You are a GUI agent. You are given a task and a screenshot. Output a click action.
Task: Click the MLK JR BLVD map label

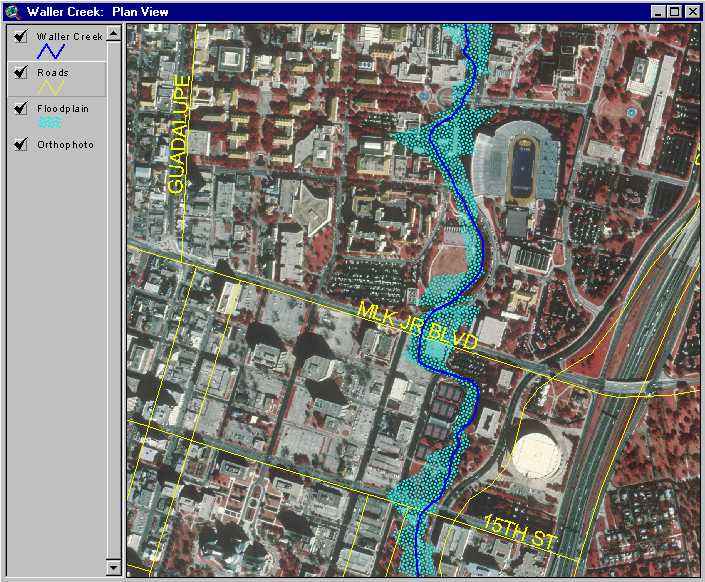pos(418,325)
